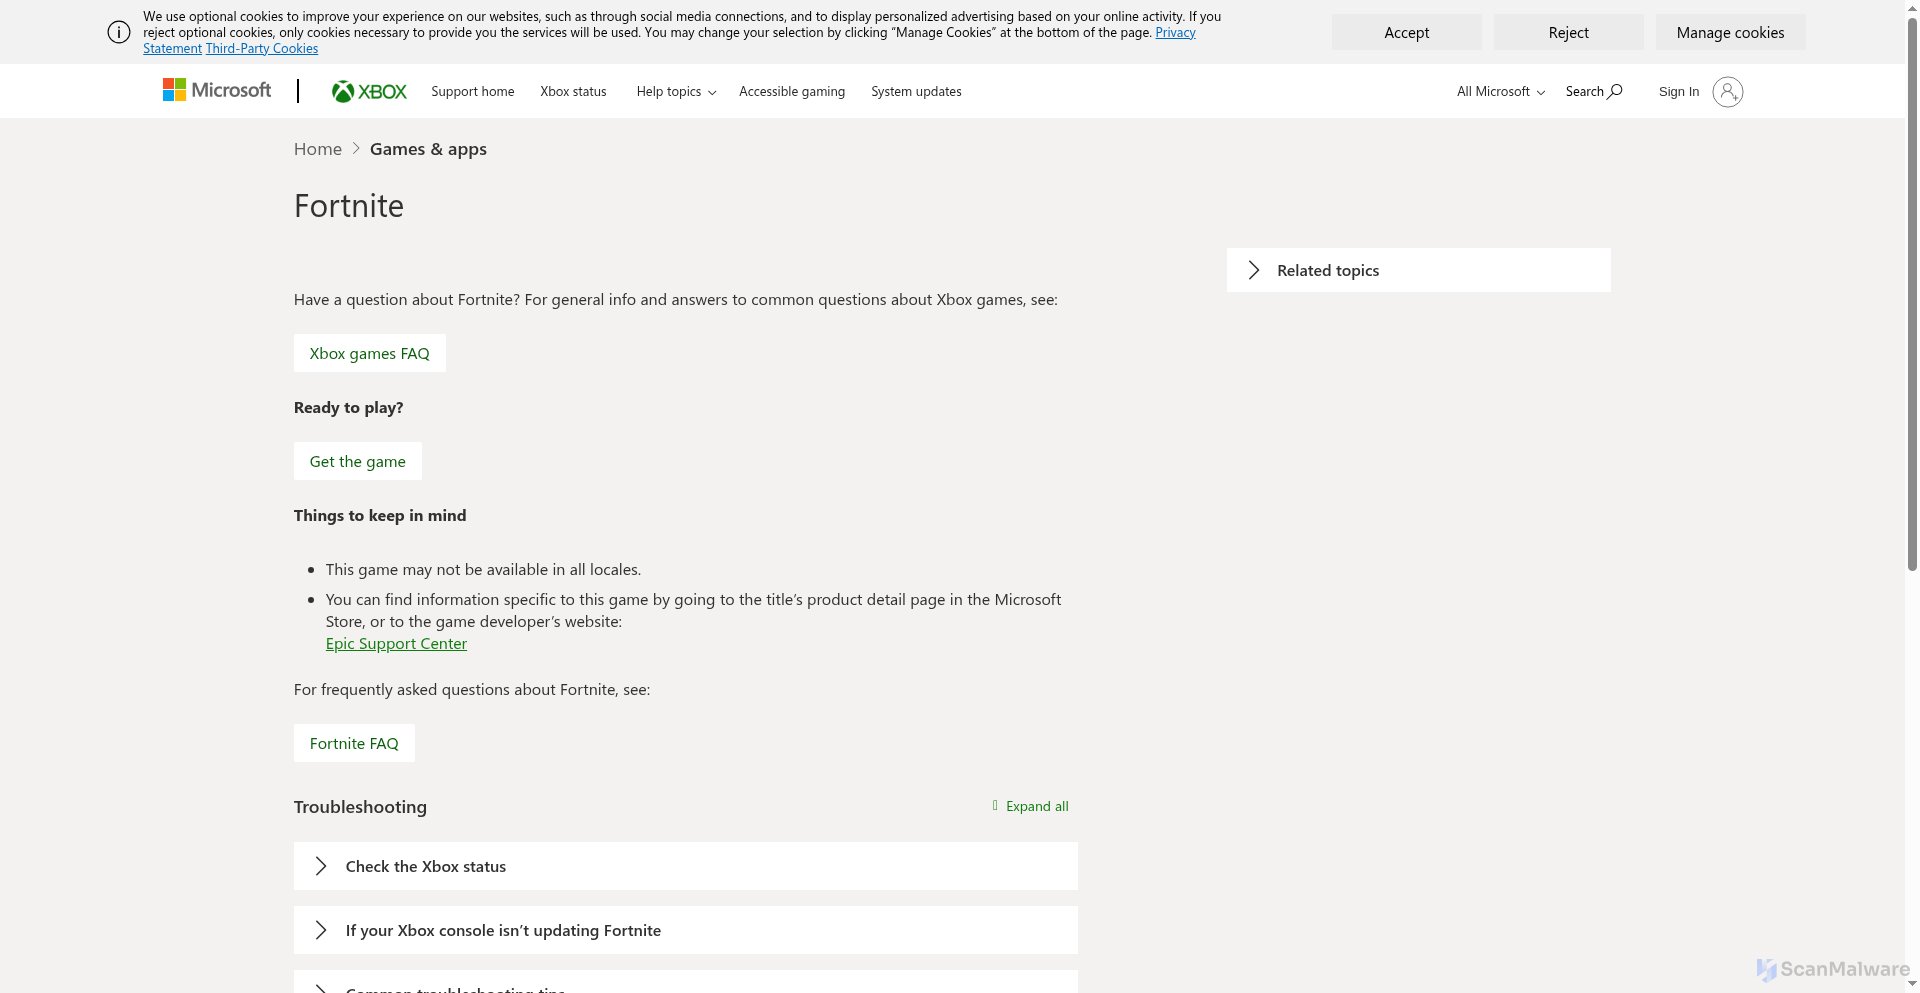
Task: Open Support home
Action: click(472, 91)
